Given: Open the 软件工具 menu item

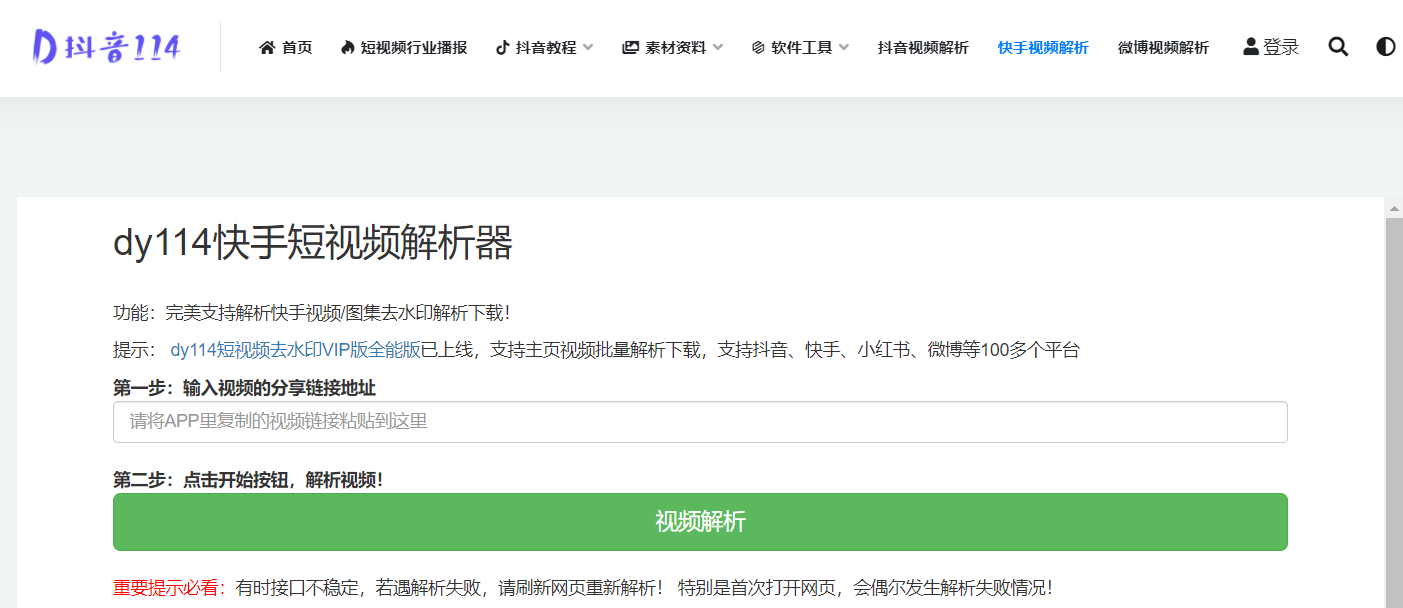Looking at the screenshot, I should 792,47.
